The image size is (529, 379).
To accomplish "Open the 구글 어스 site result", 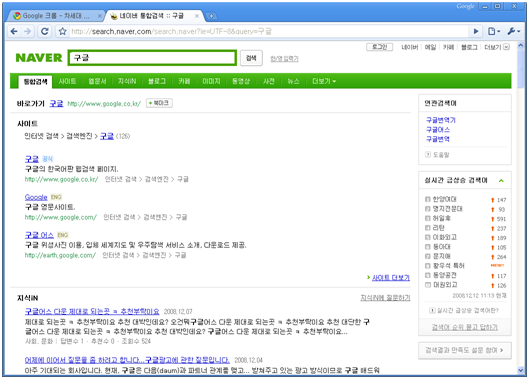I will 39,235.
